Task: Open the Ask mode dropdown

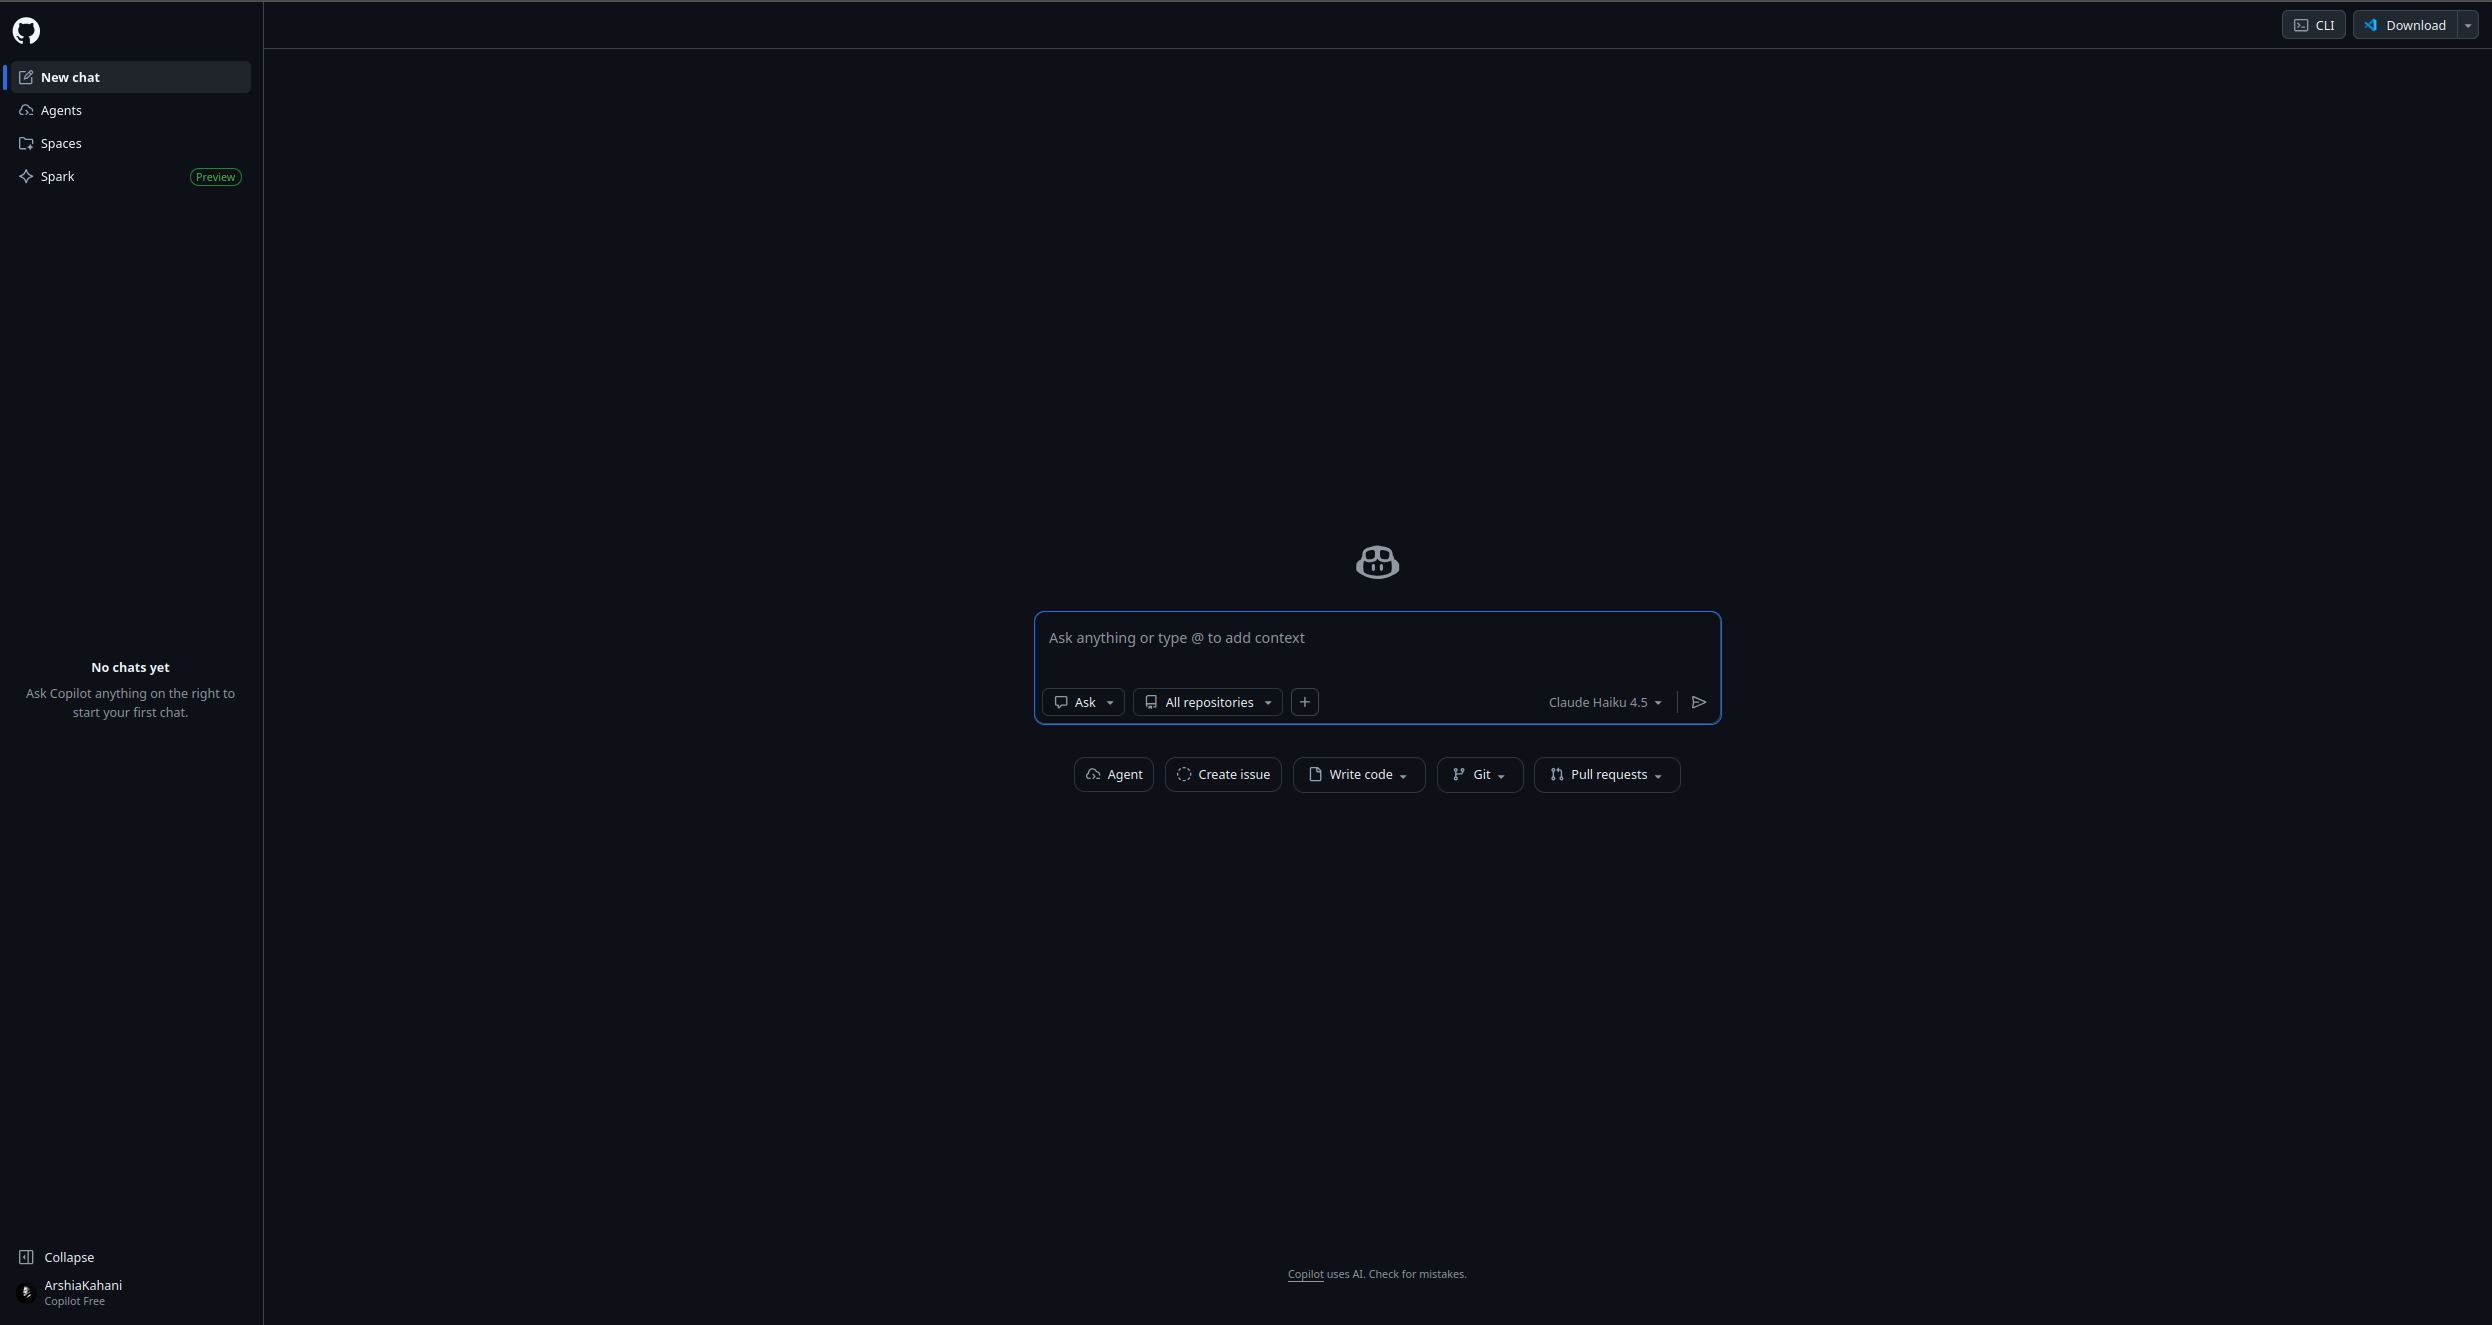Action: coord(1083,702)
